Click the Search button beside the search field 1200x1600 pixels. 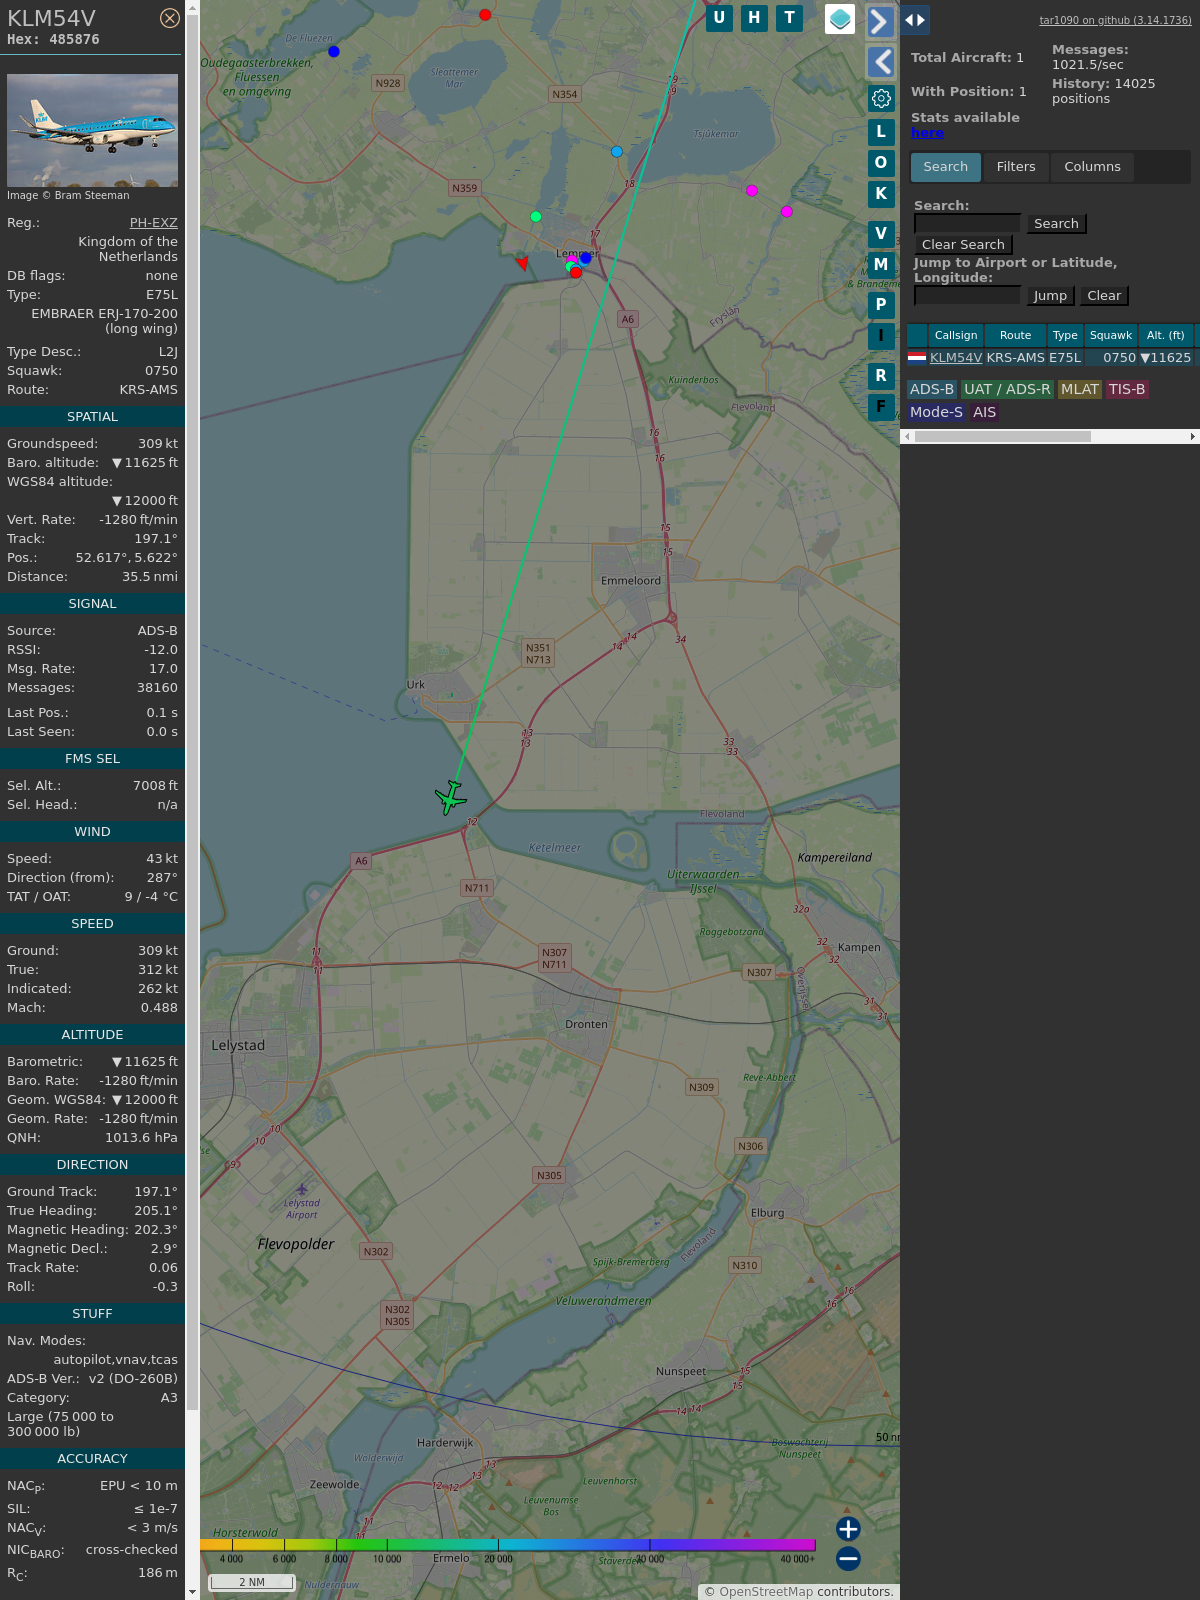[x=1056, y=224]
